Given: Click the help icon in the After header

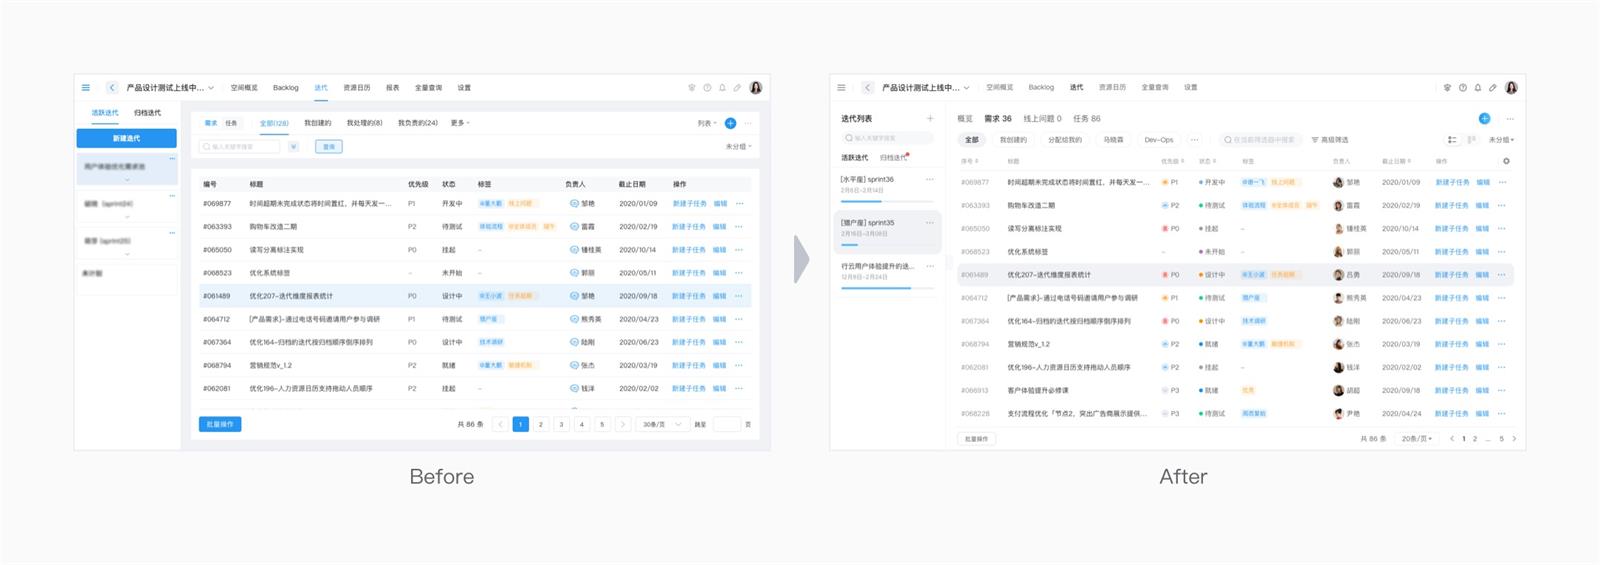Looking at the screenshot, I should pyautogui.click(x=1462, y=88).
